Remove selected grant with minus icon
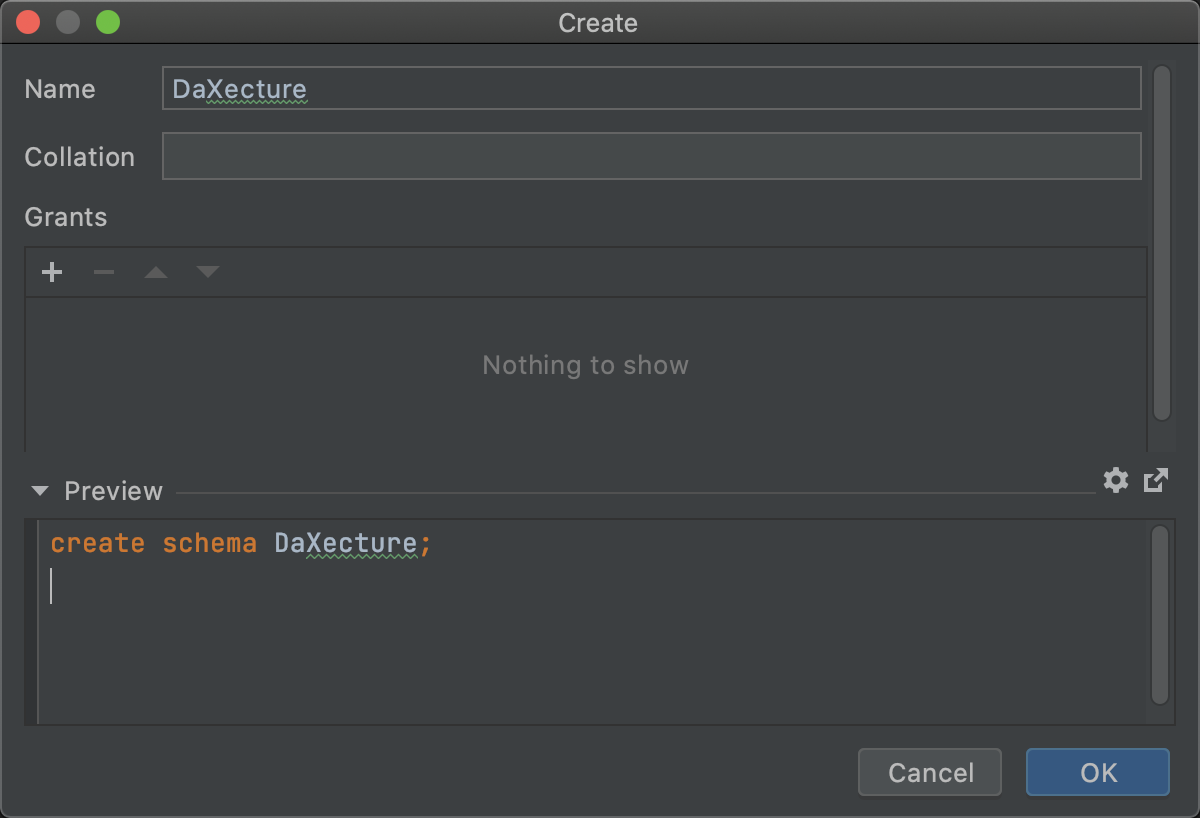This screenshot has width=1200, height=818. (x=104, y=272)
